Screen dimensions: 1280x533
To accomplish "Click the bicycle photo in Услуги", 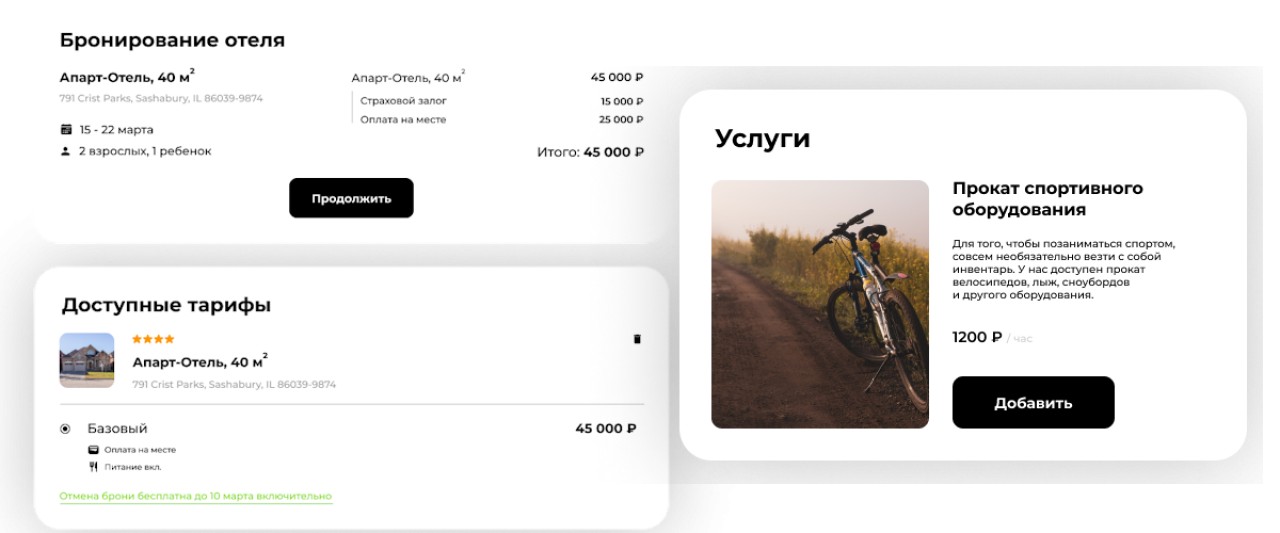I will point(820,304).
